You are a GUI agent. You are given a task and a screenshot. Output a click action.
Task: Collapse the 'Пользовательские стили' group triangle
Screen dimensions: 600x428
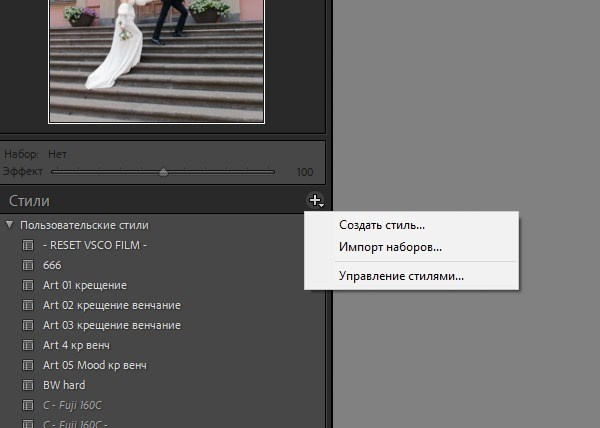pos(10,226)
